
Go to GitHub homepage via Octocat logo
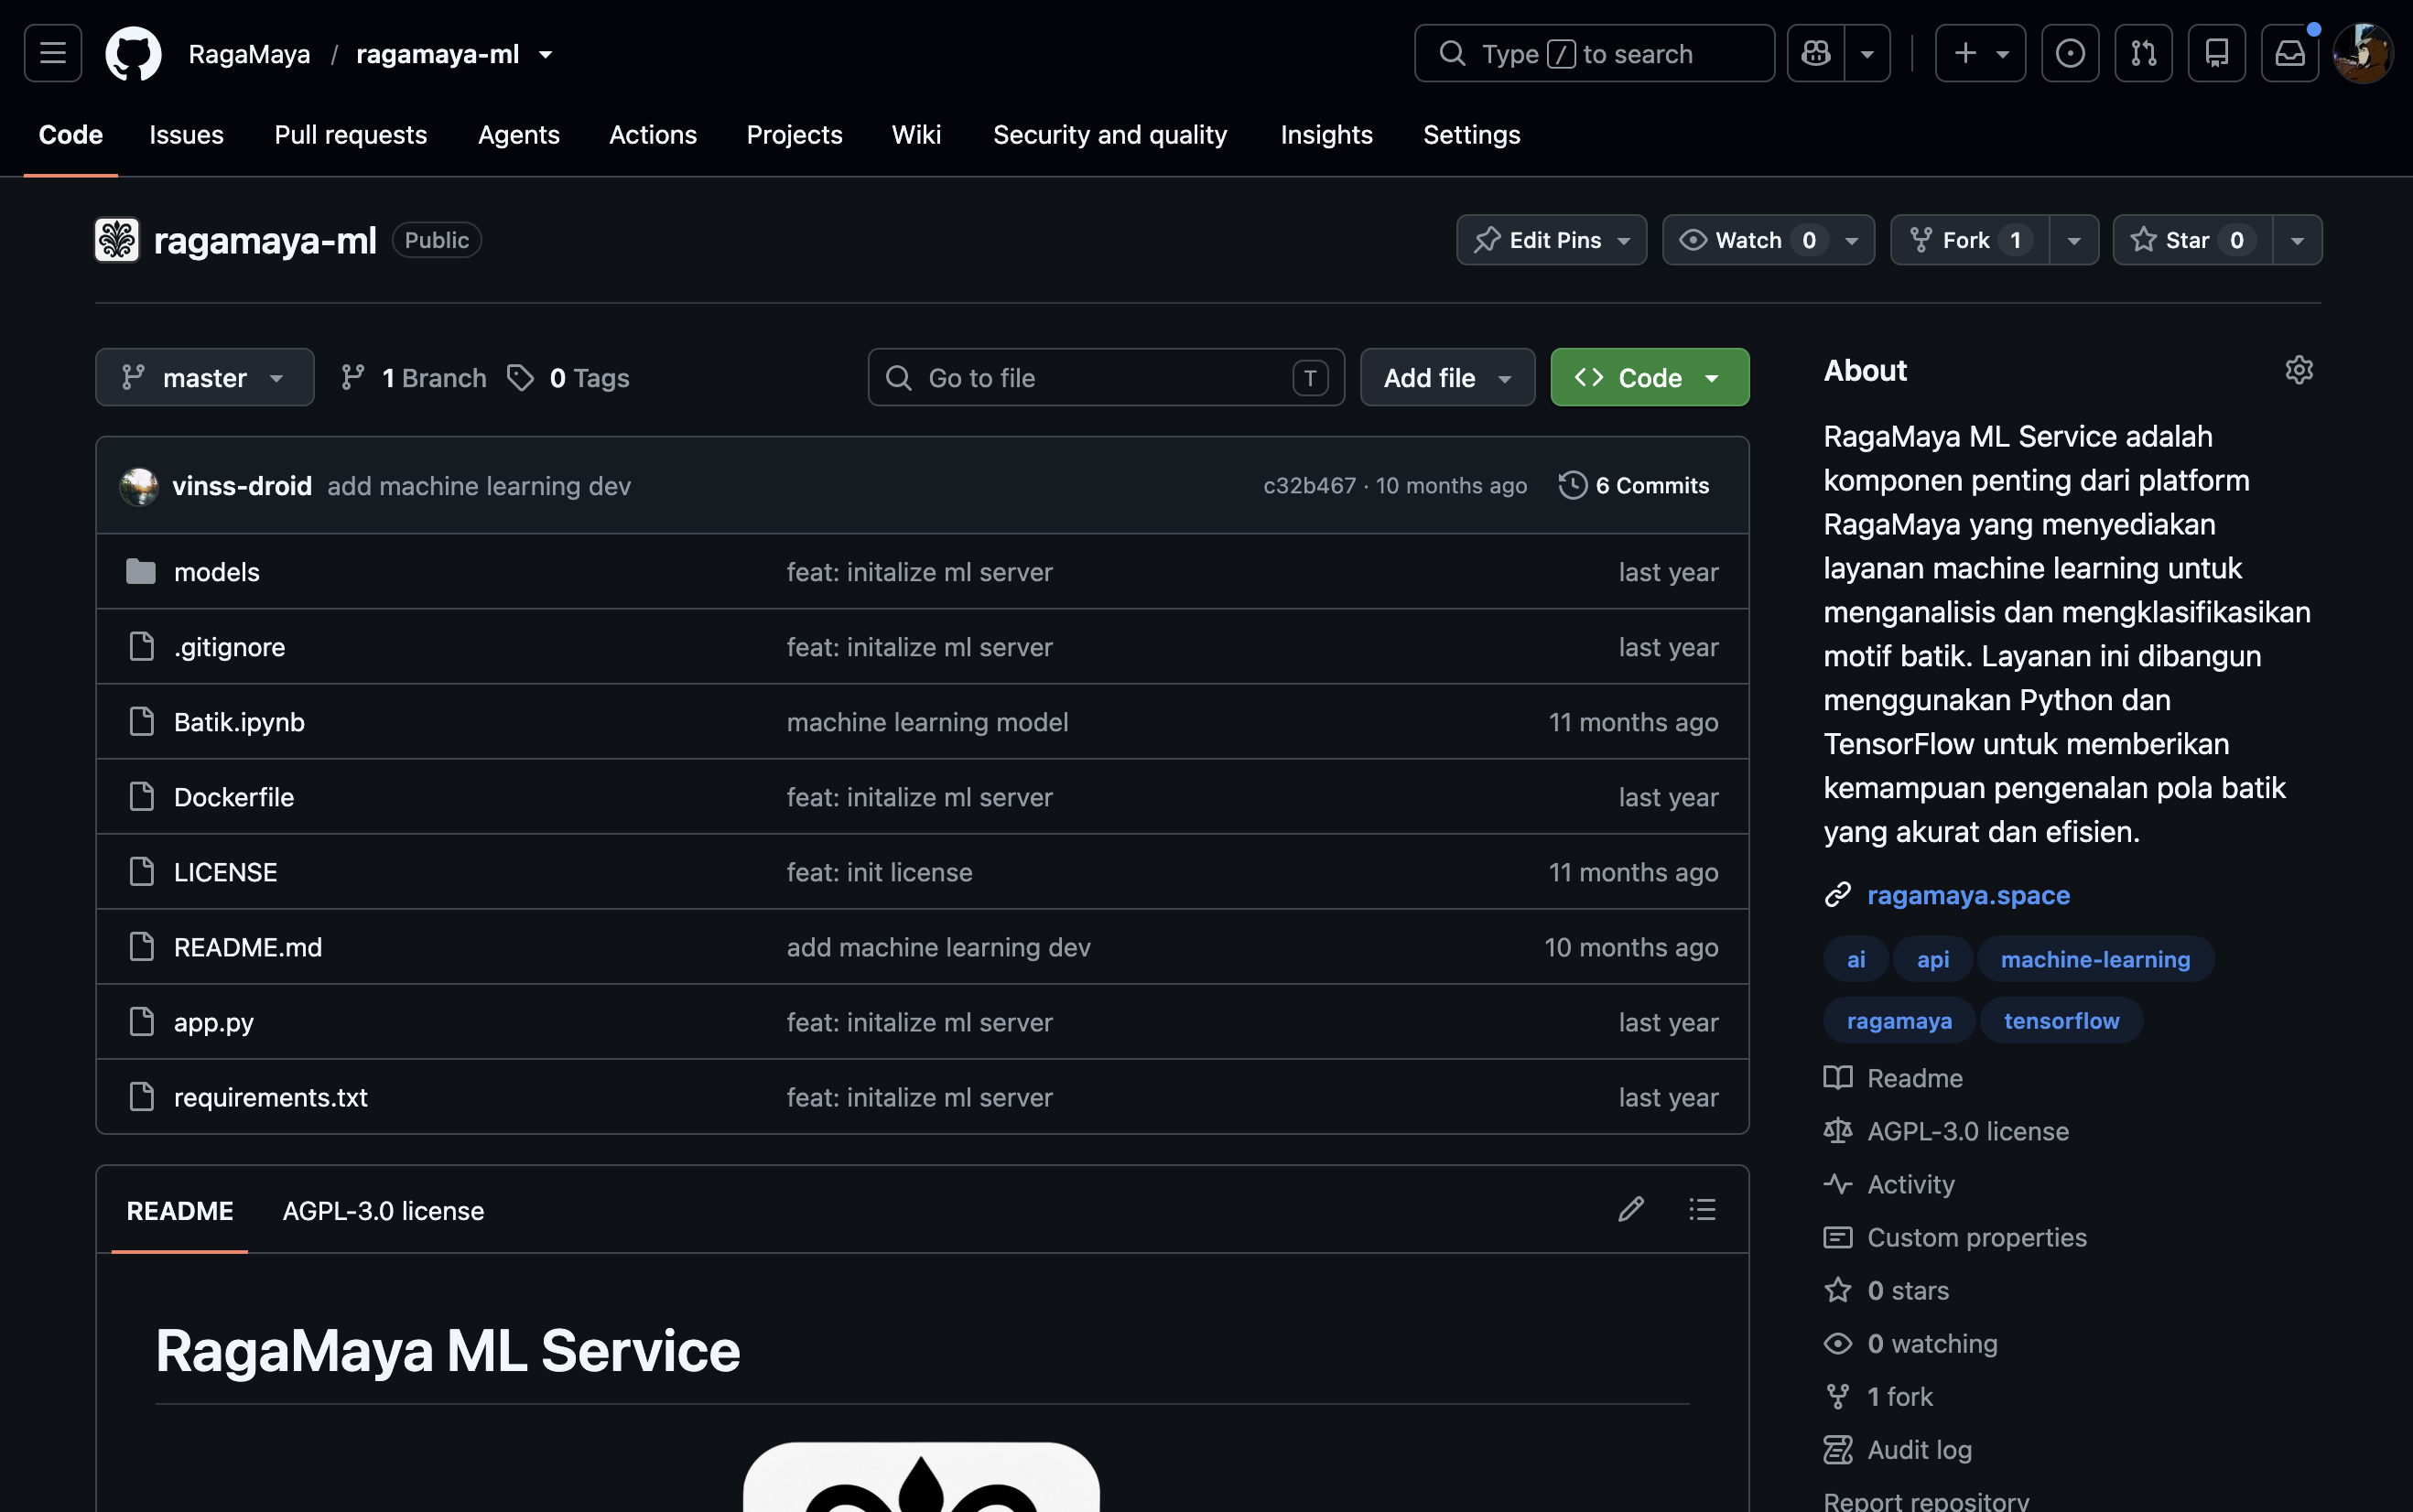pyautogui.click(x=133, y=53)
